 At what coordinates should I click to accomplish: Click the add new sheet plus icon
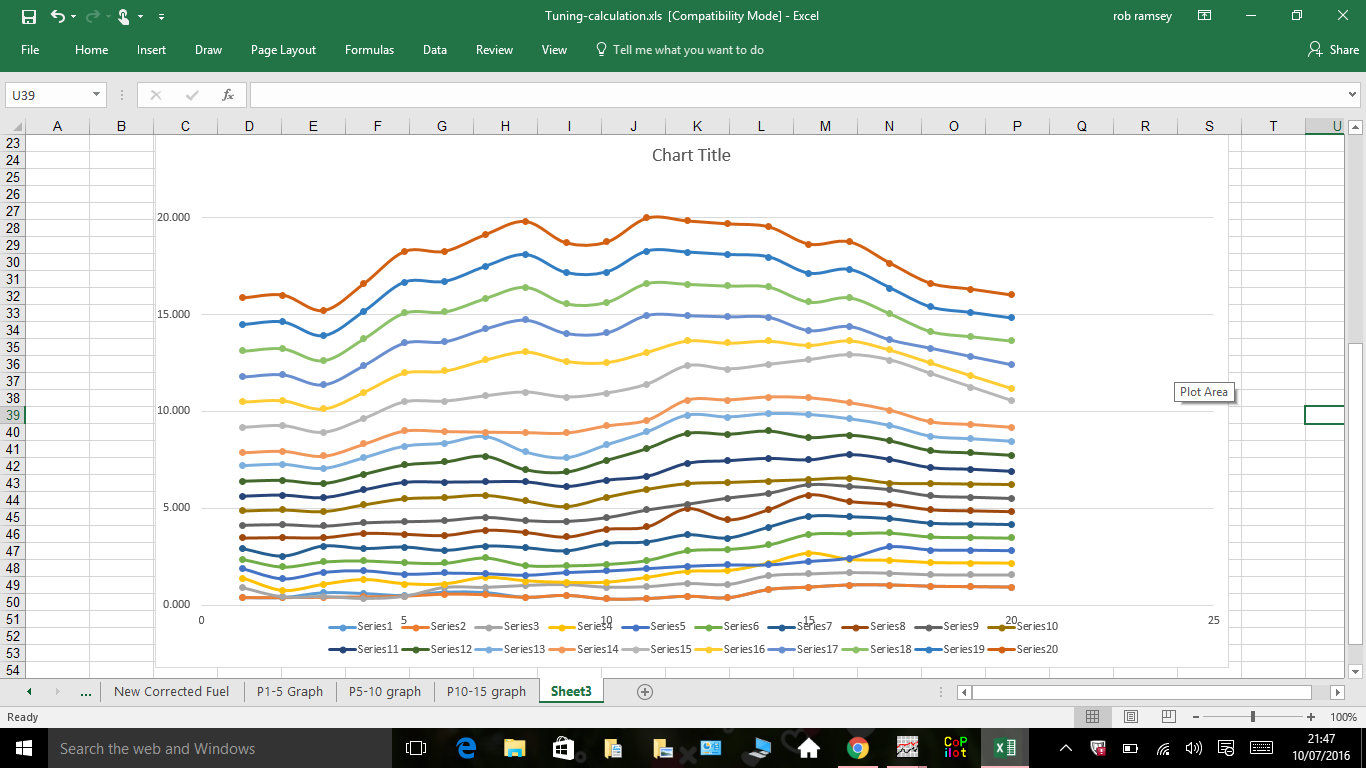[645, 691]
